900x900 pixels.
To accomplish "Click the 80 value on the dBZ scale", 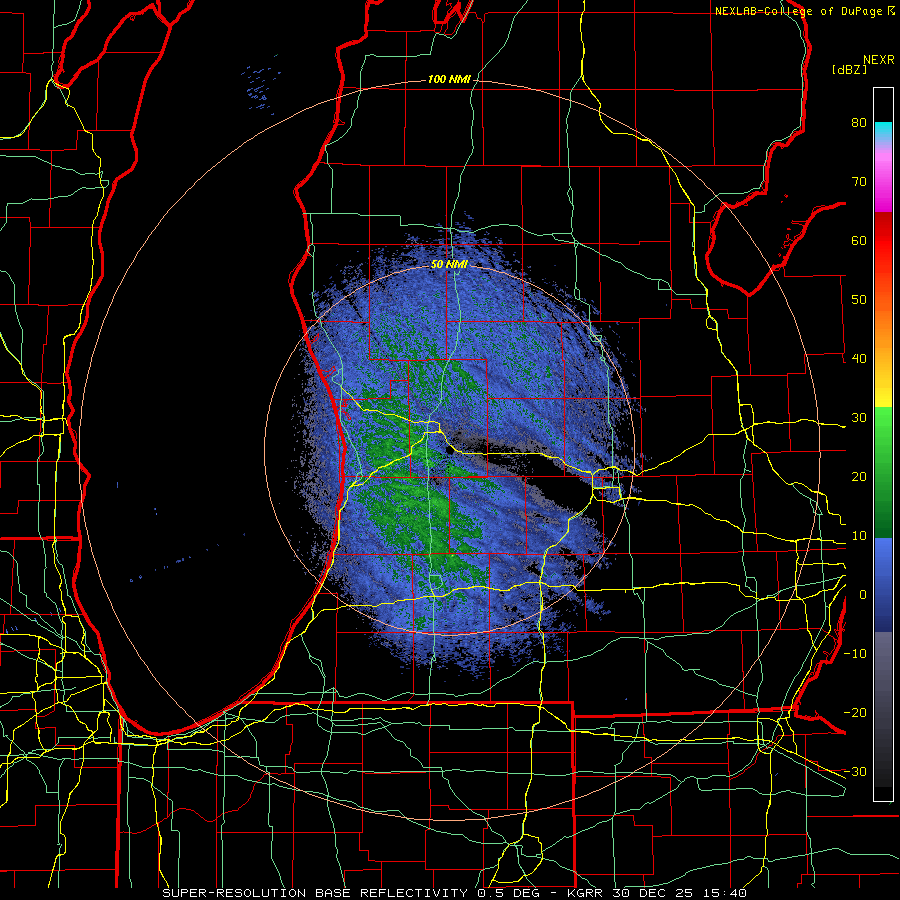I will click(x=859, y=123).
